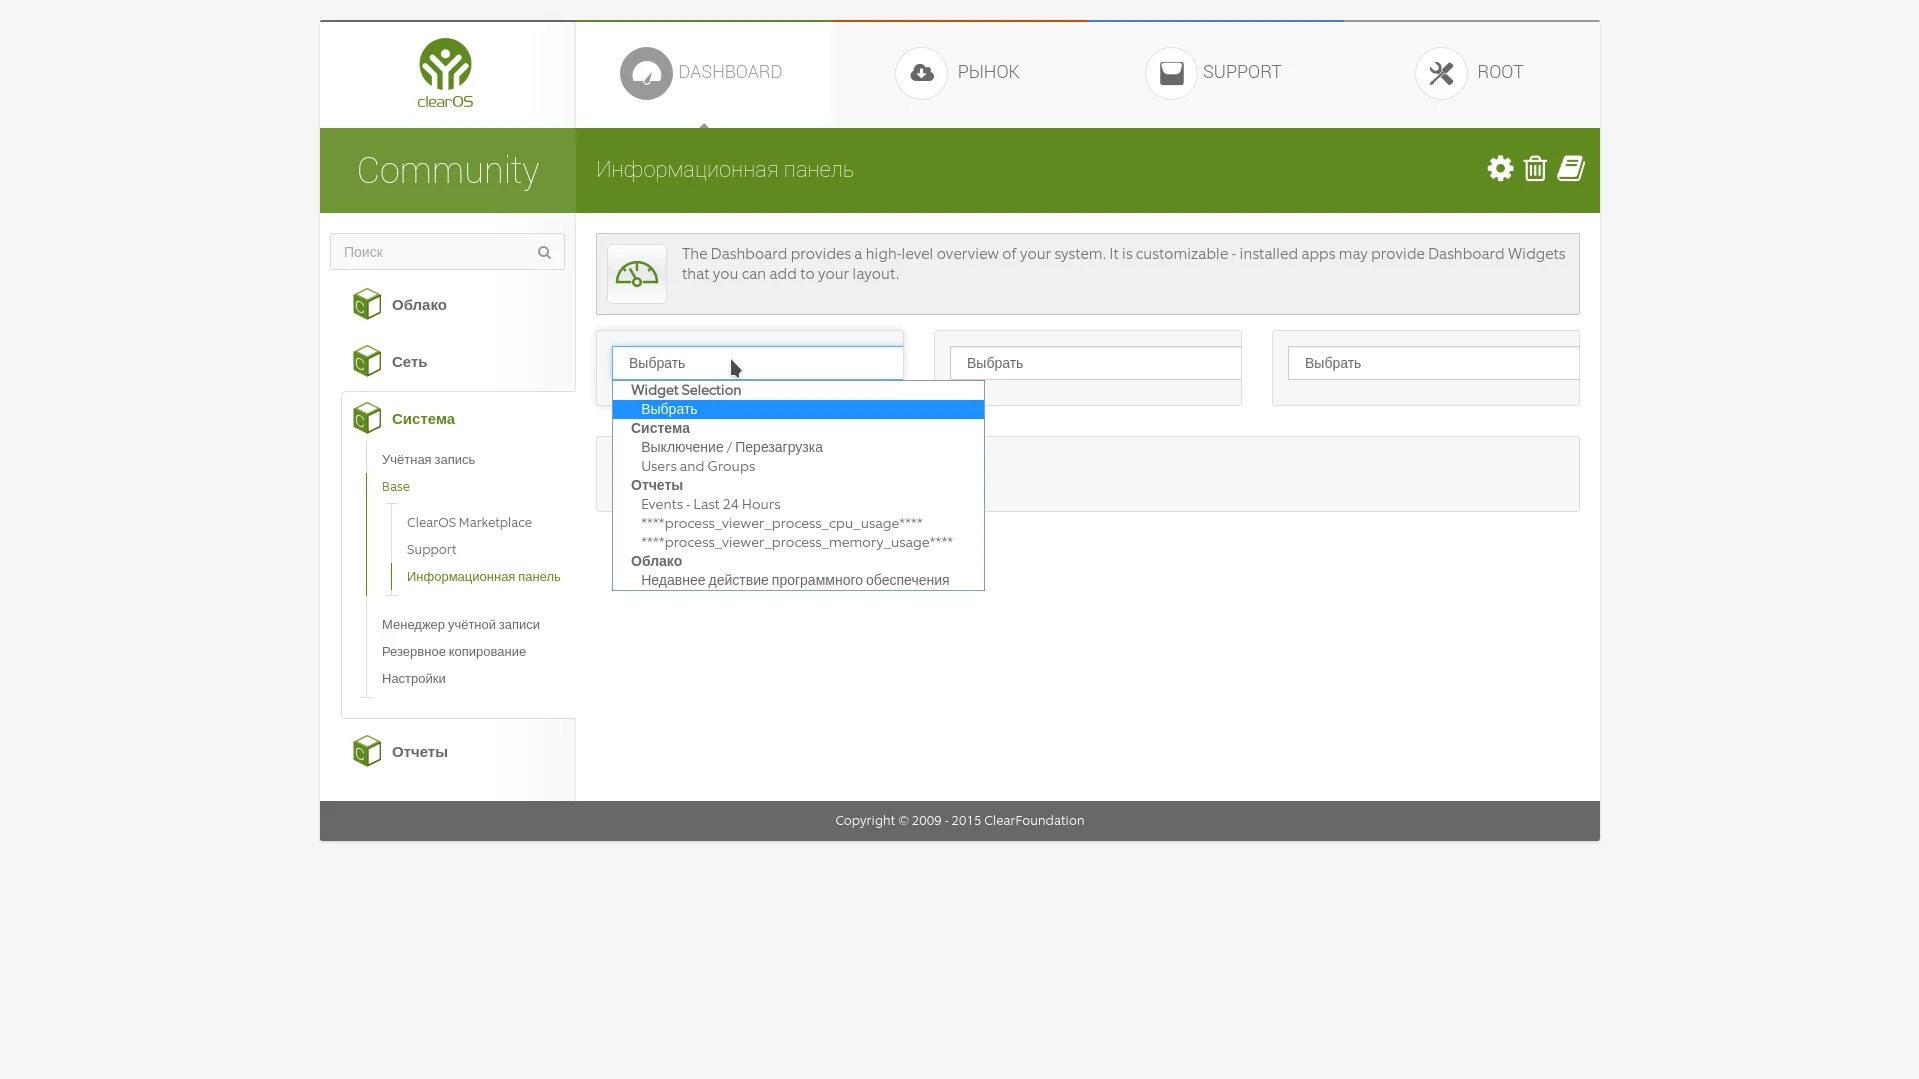Screen dimensions: 1919x1079
Task: Click the cloud download icon beside Рынок
Action: [x=921, y=73]
